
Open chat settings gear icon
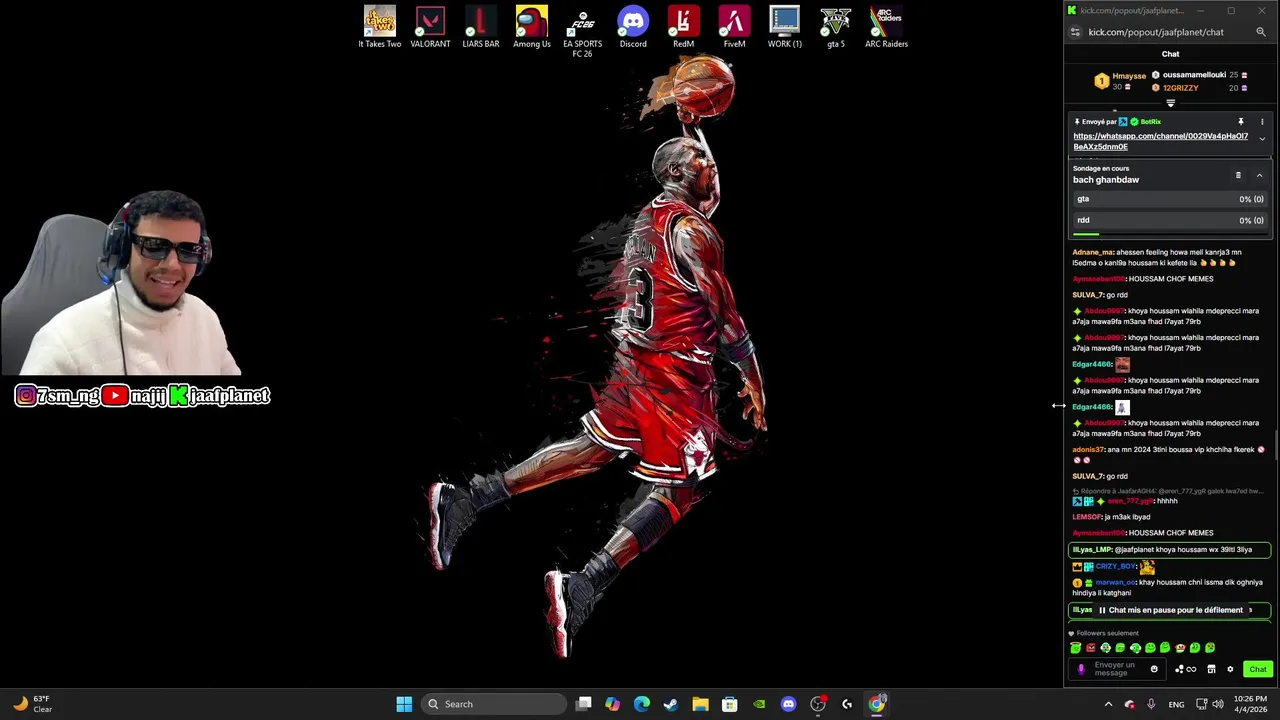click(1230, 669)
